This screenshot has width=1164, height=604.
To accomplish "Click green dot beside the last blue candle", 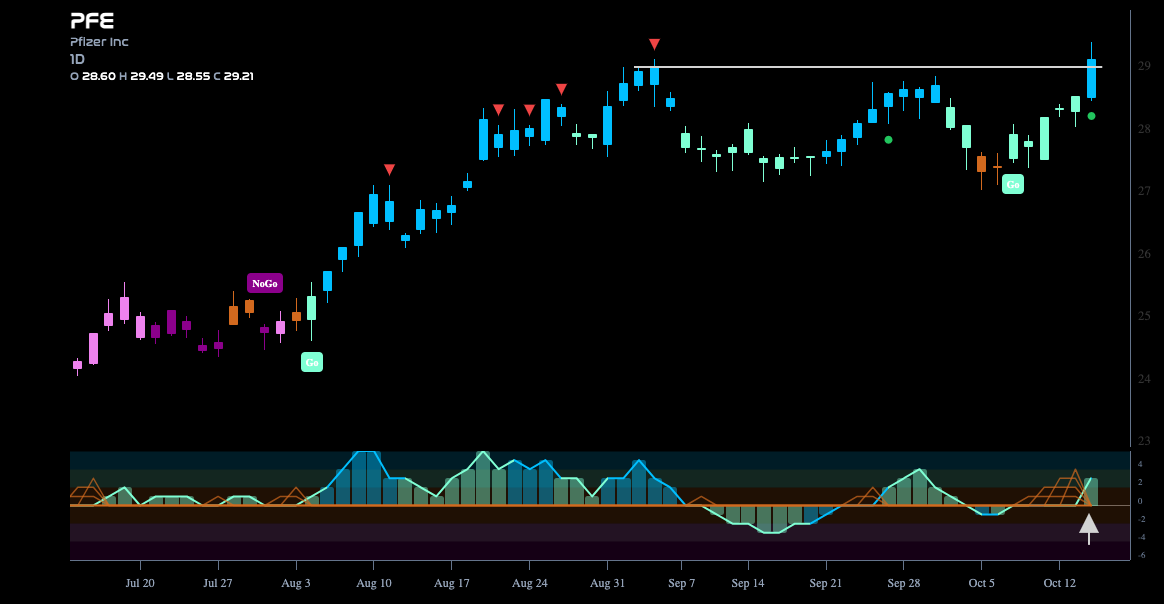I will [x=1091, y=116].
